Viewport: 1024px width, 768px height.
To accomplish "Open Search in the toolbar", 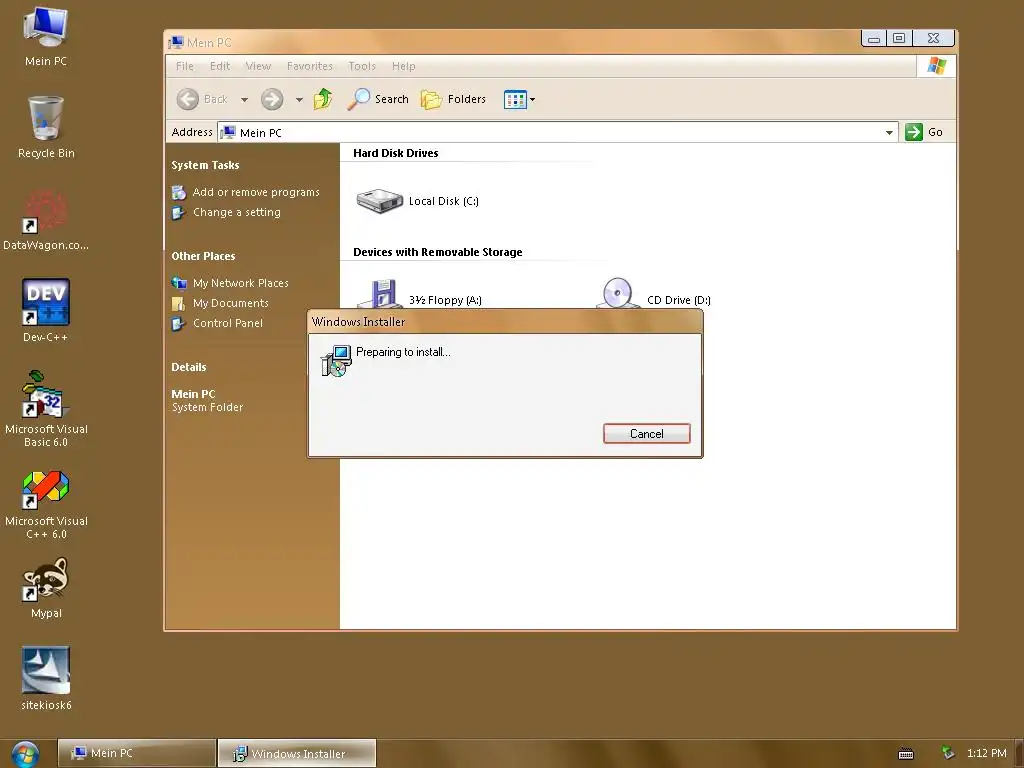I will 377,99.
